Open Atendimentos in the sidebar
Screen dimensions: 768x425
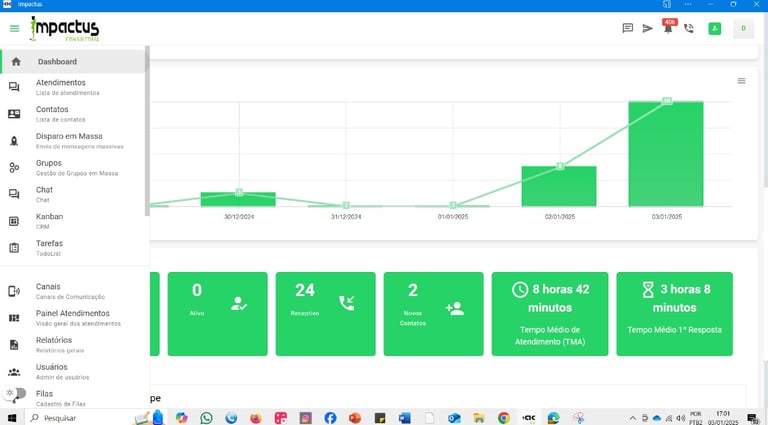tap(73, 87)
